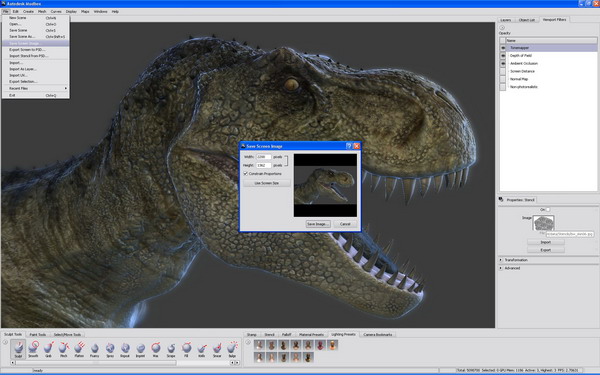Image resolution: width=600 pixels, height=375 pixels.
Task: Click the round button beside the Sculpt tool
Action: pos(5,342)
